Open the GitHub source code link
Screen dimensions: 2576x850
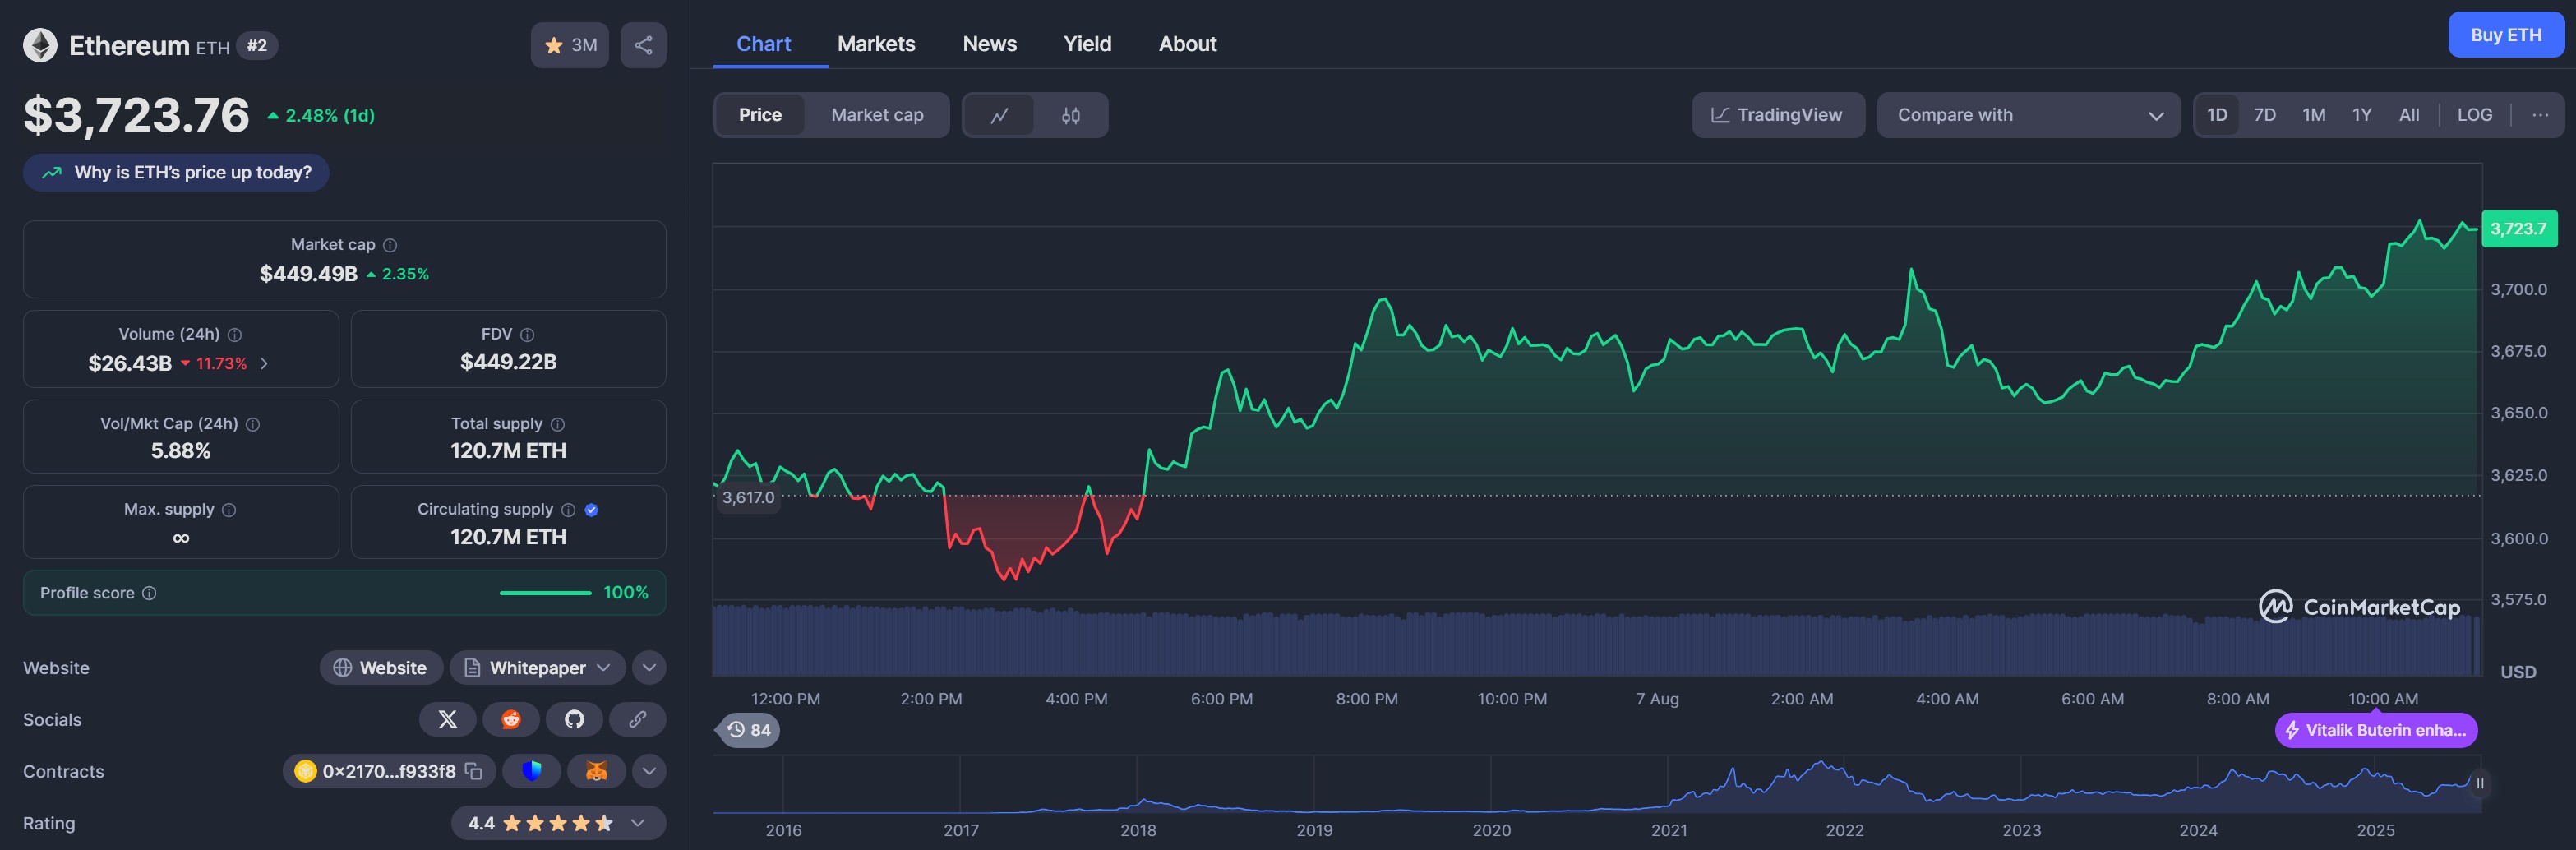pos(574,719)
